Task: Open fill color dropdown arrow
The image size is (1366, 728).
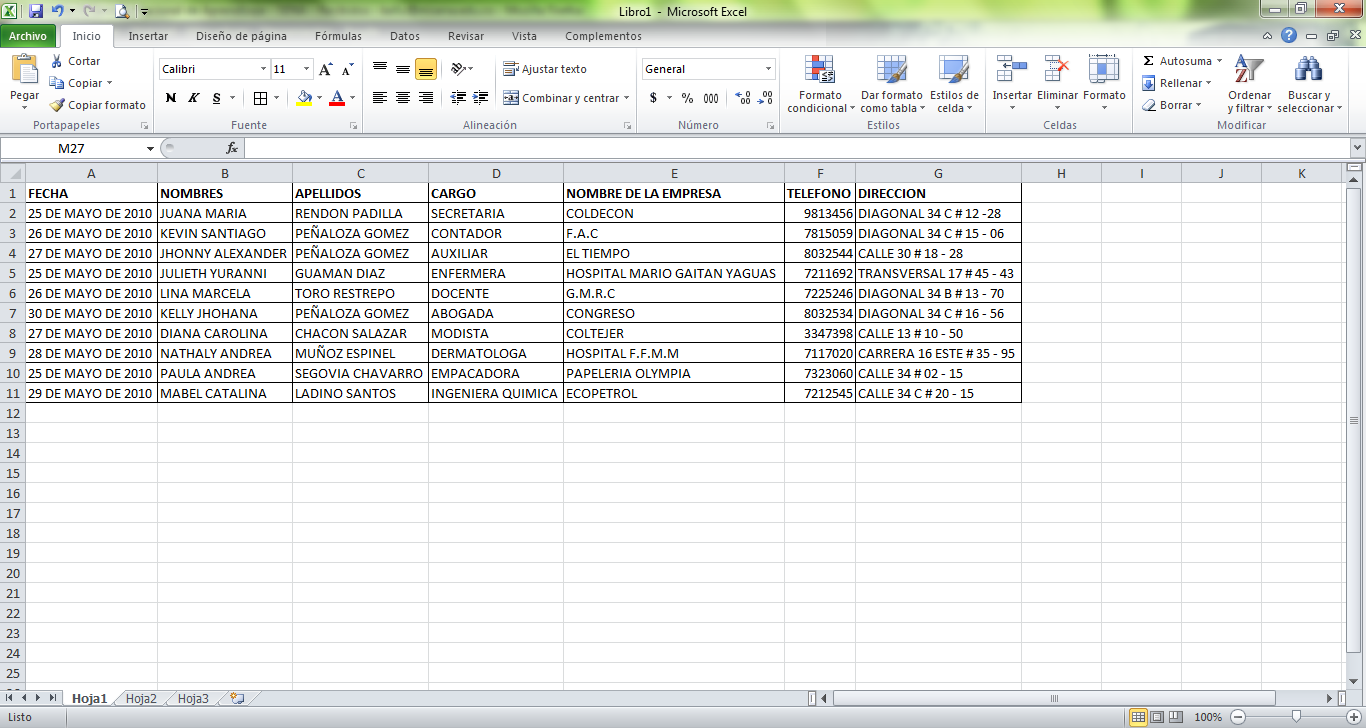Action: click(319, 98)
